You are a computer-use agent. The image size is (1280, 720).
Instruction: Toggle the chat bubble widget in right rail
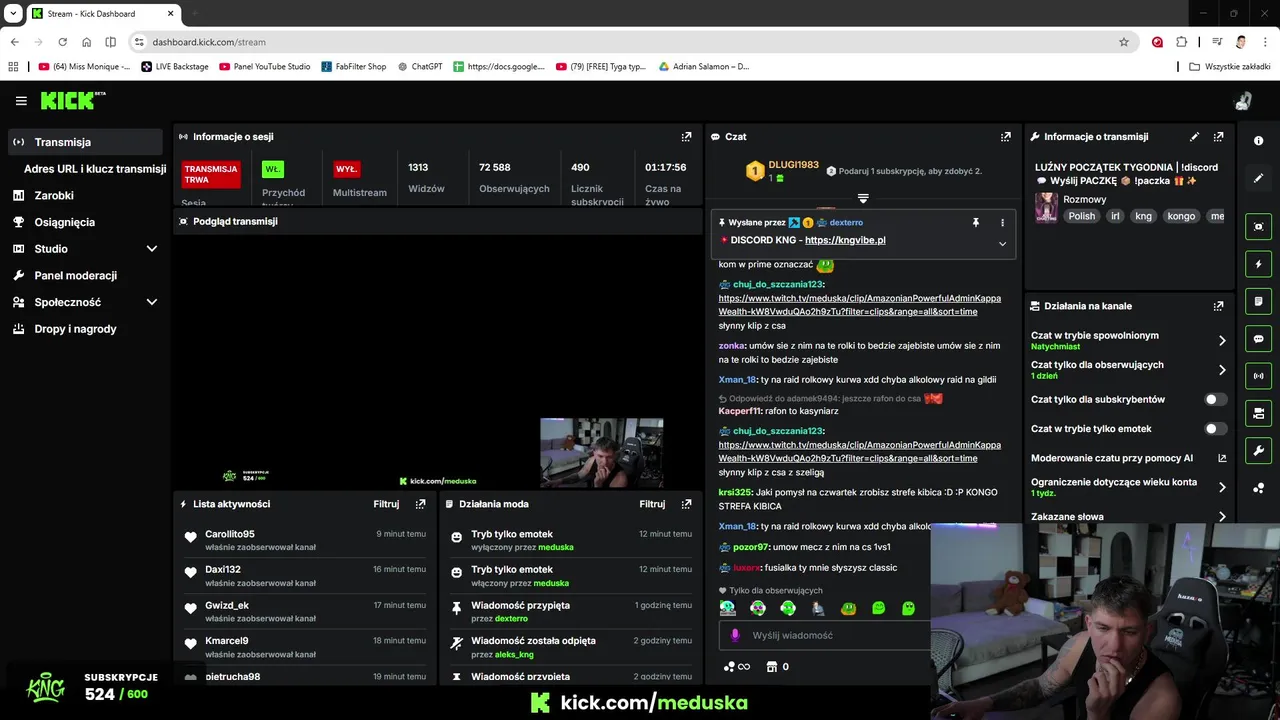coord(1258,339)
